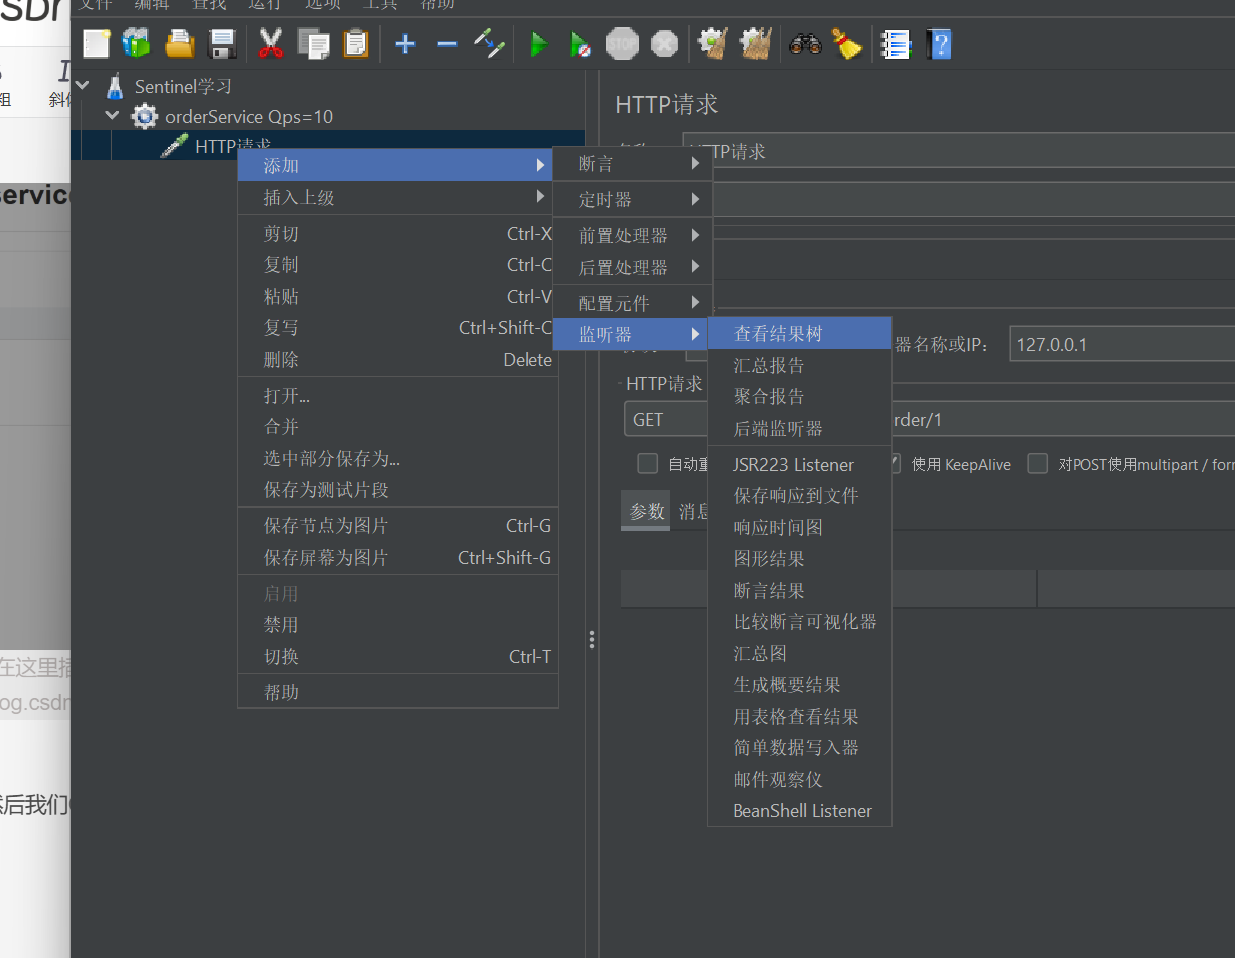This screenshot has height=958, width=1235.
Task: Click the Cut scissors icon
Action: (x=271, y=44)
